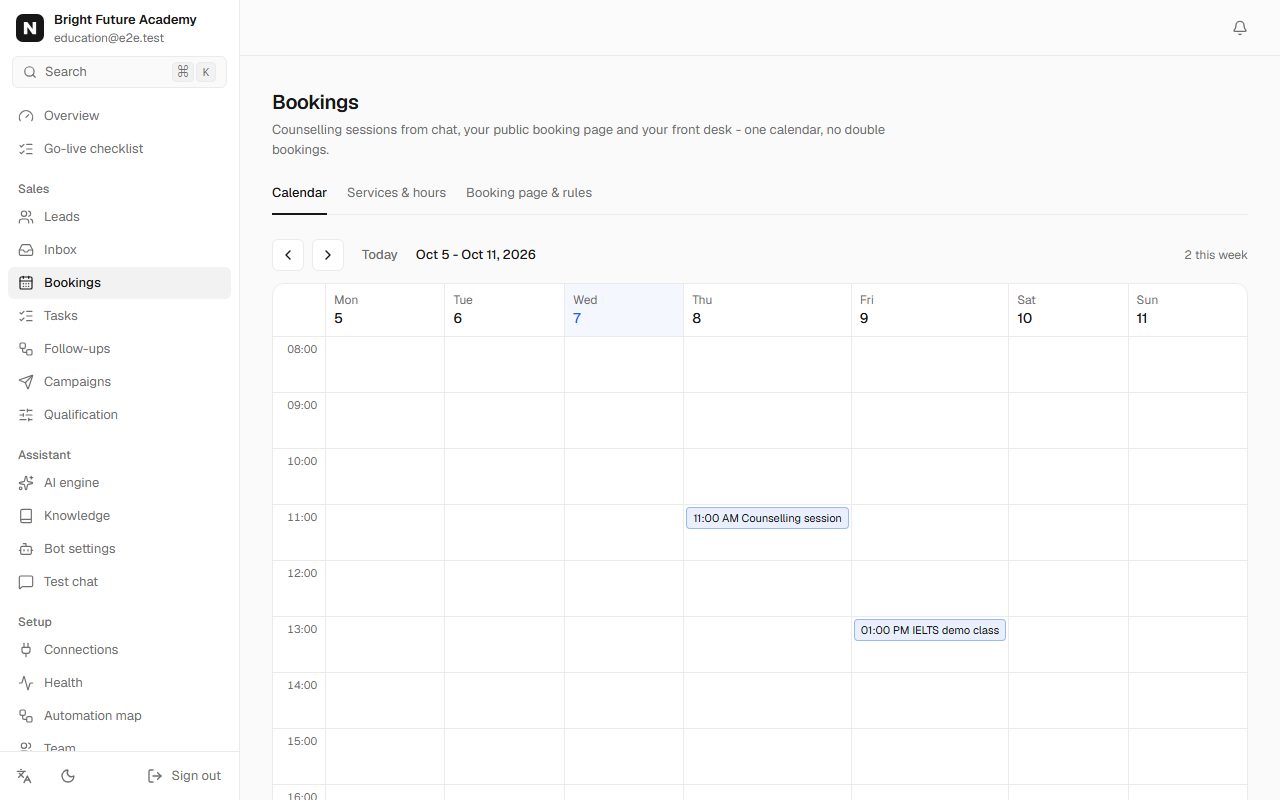Open the Tasks page
The image size is (1280, 800).
[119, 316]
